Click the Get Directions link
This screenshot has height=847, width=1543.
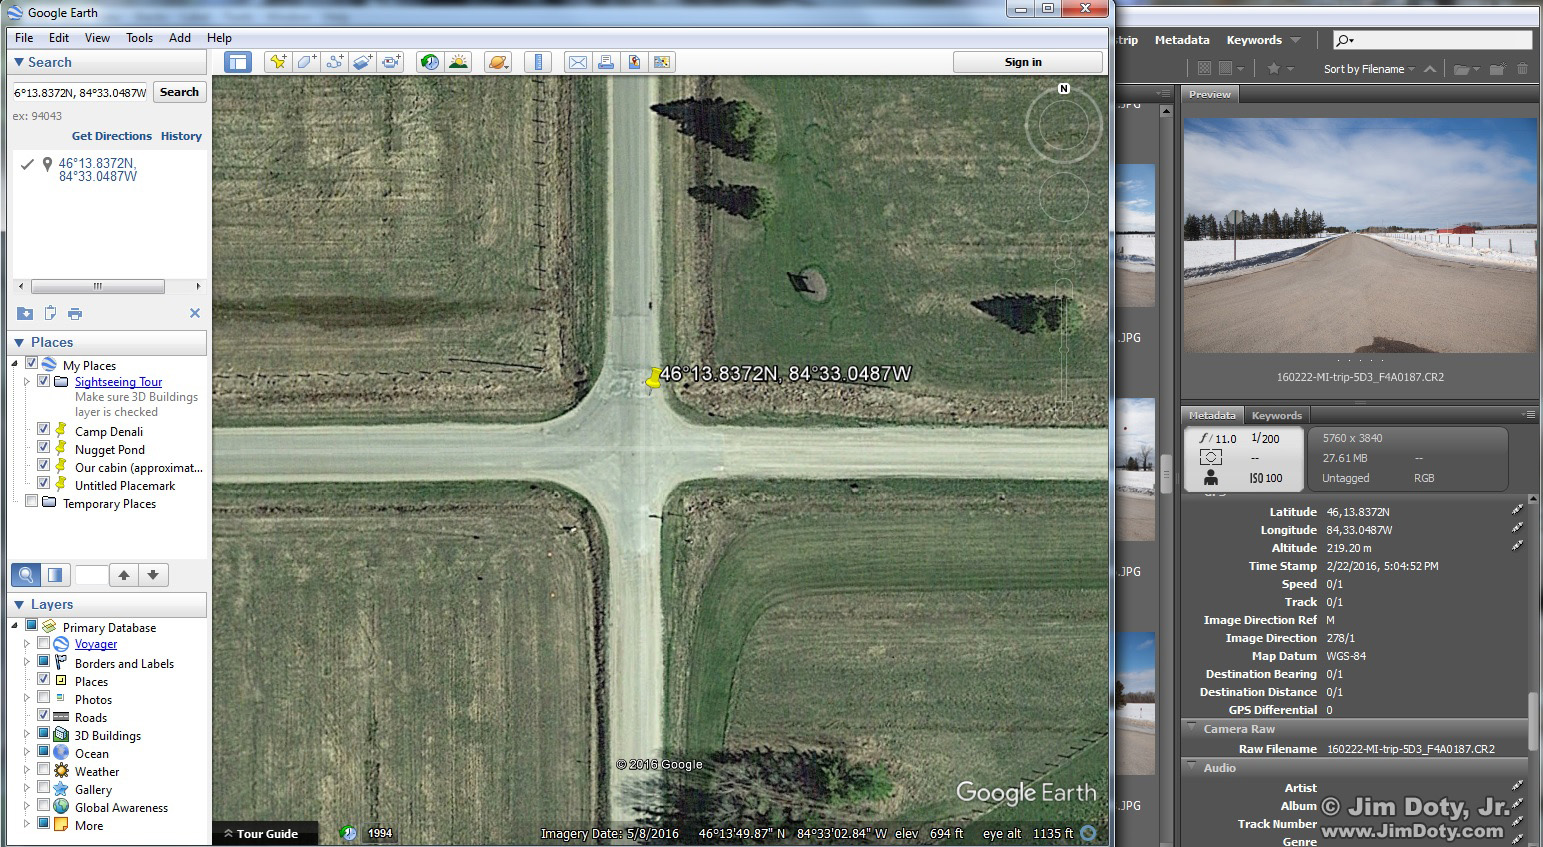(111, 136)
